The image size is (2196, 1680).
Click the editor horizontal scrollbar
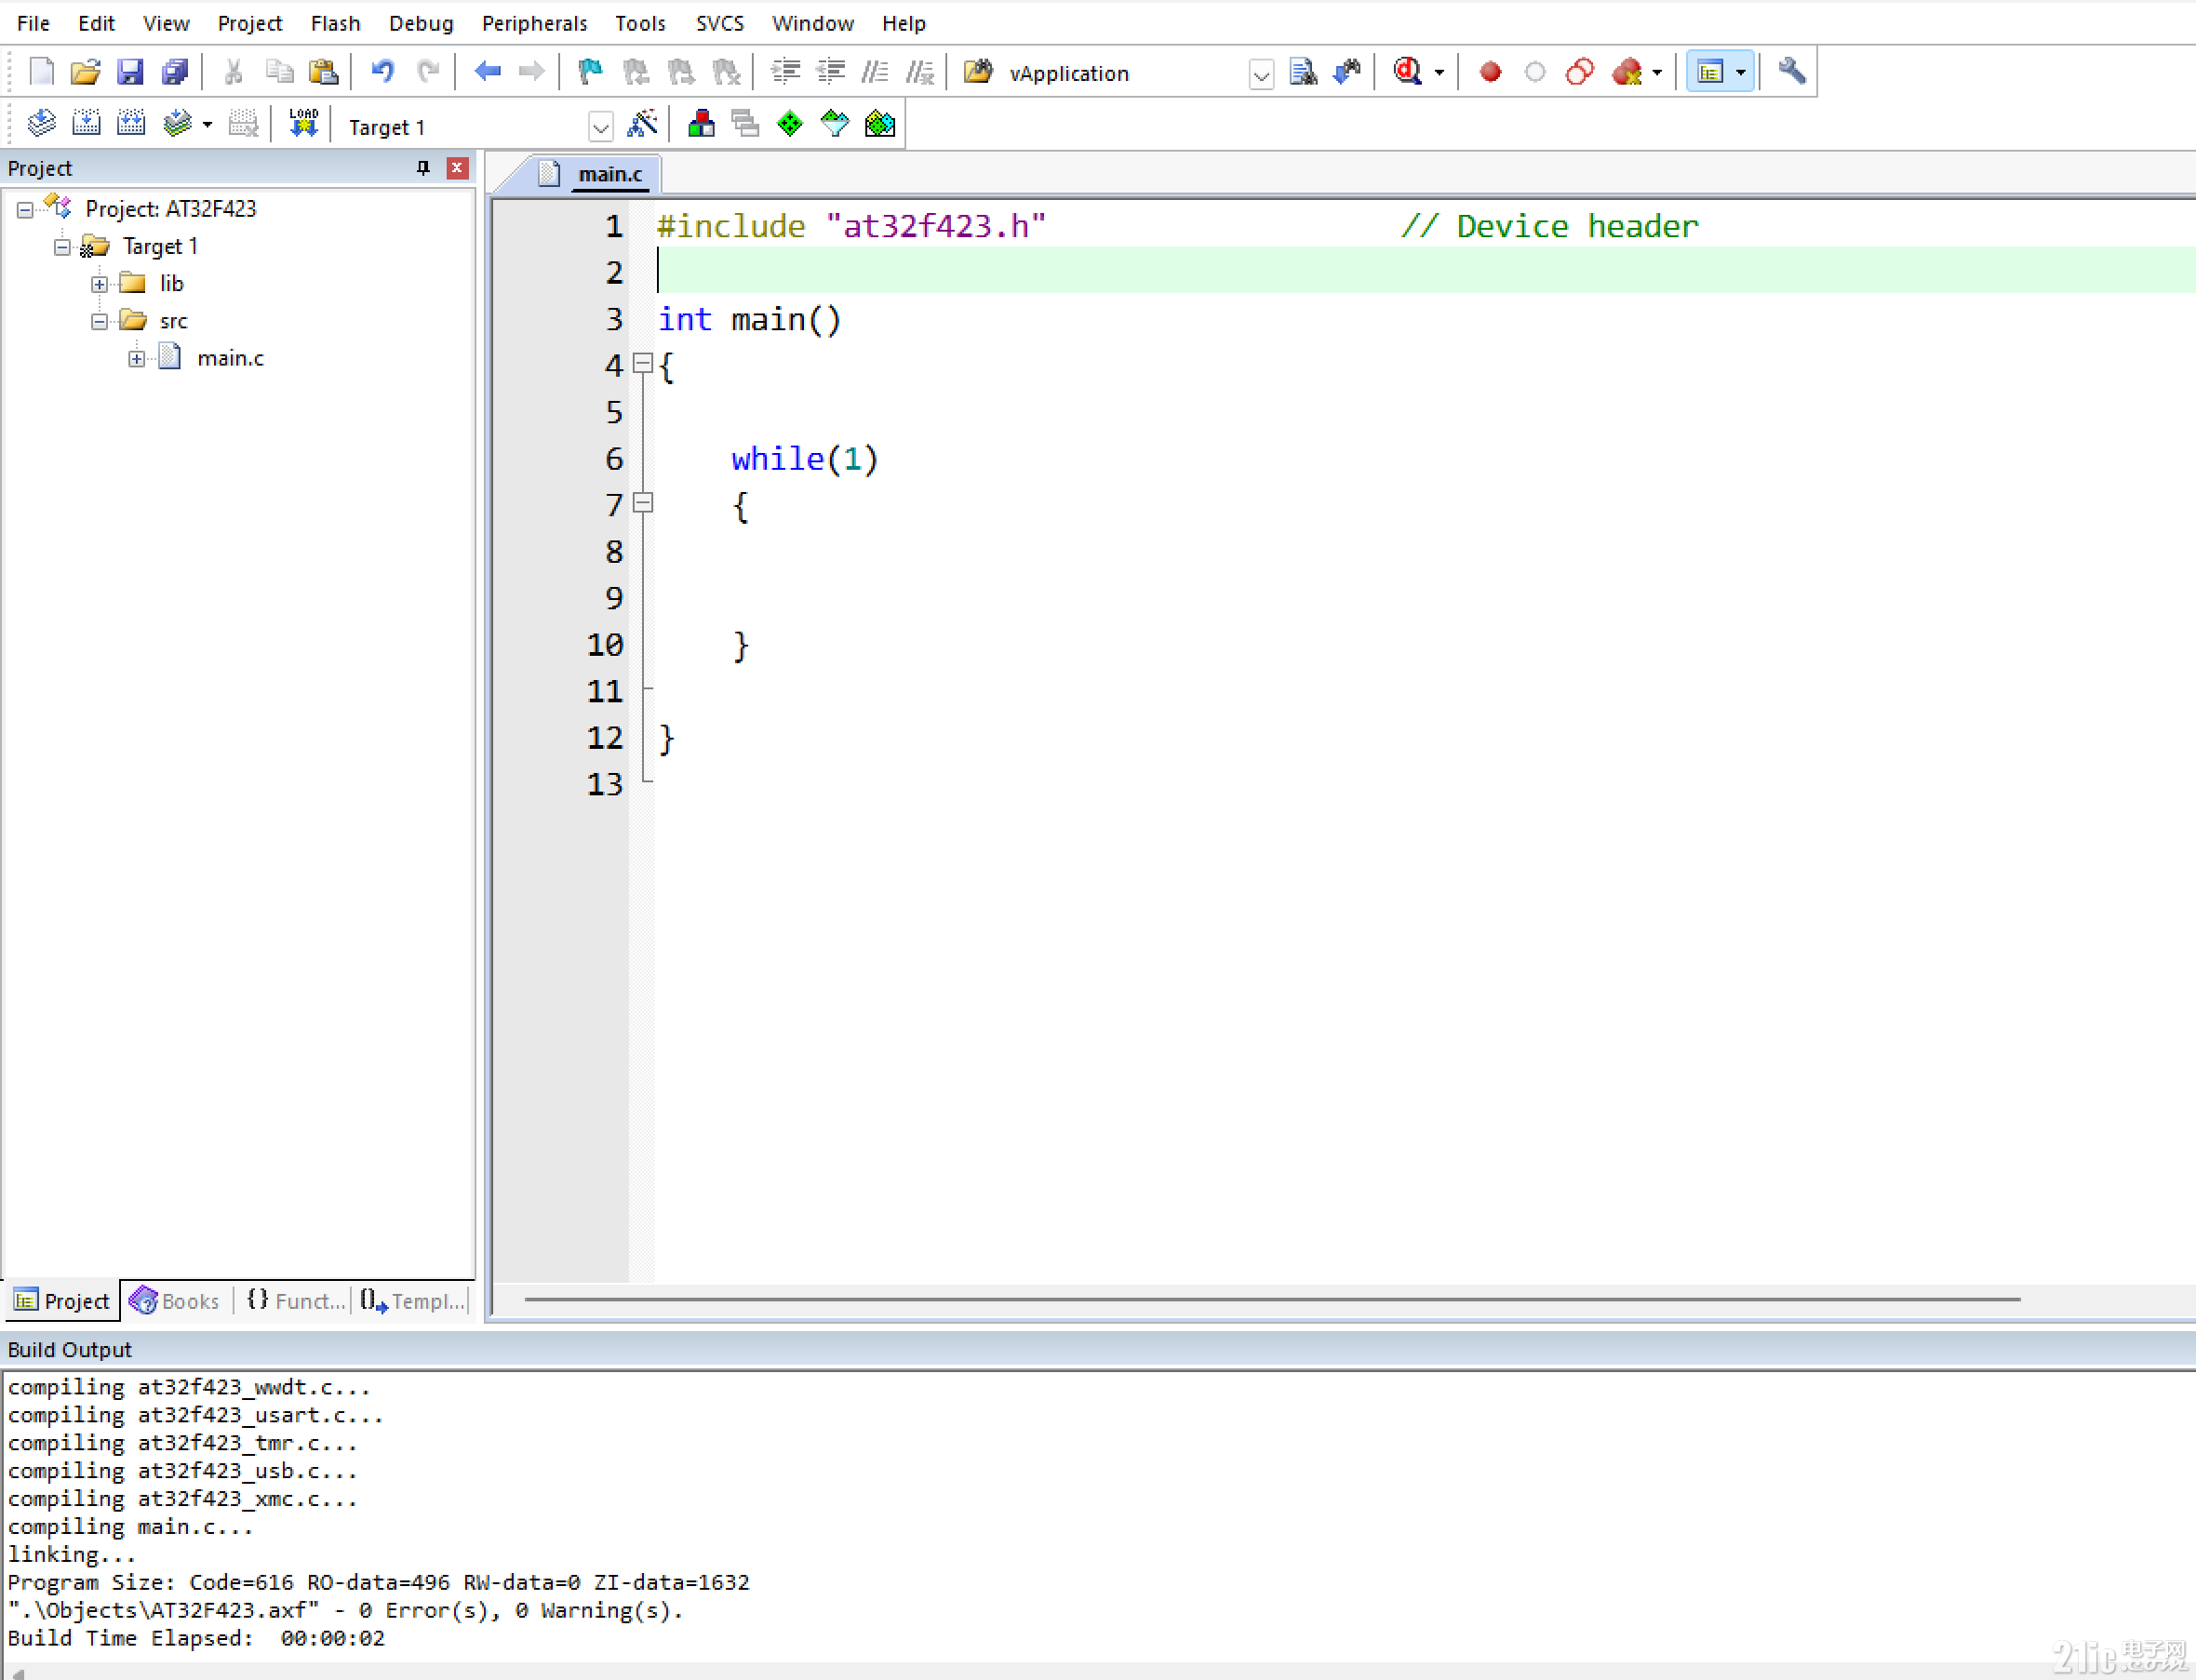(x=1271, y=1300)
